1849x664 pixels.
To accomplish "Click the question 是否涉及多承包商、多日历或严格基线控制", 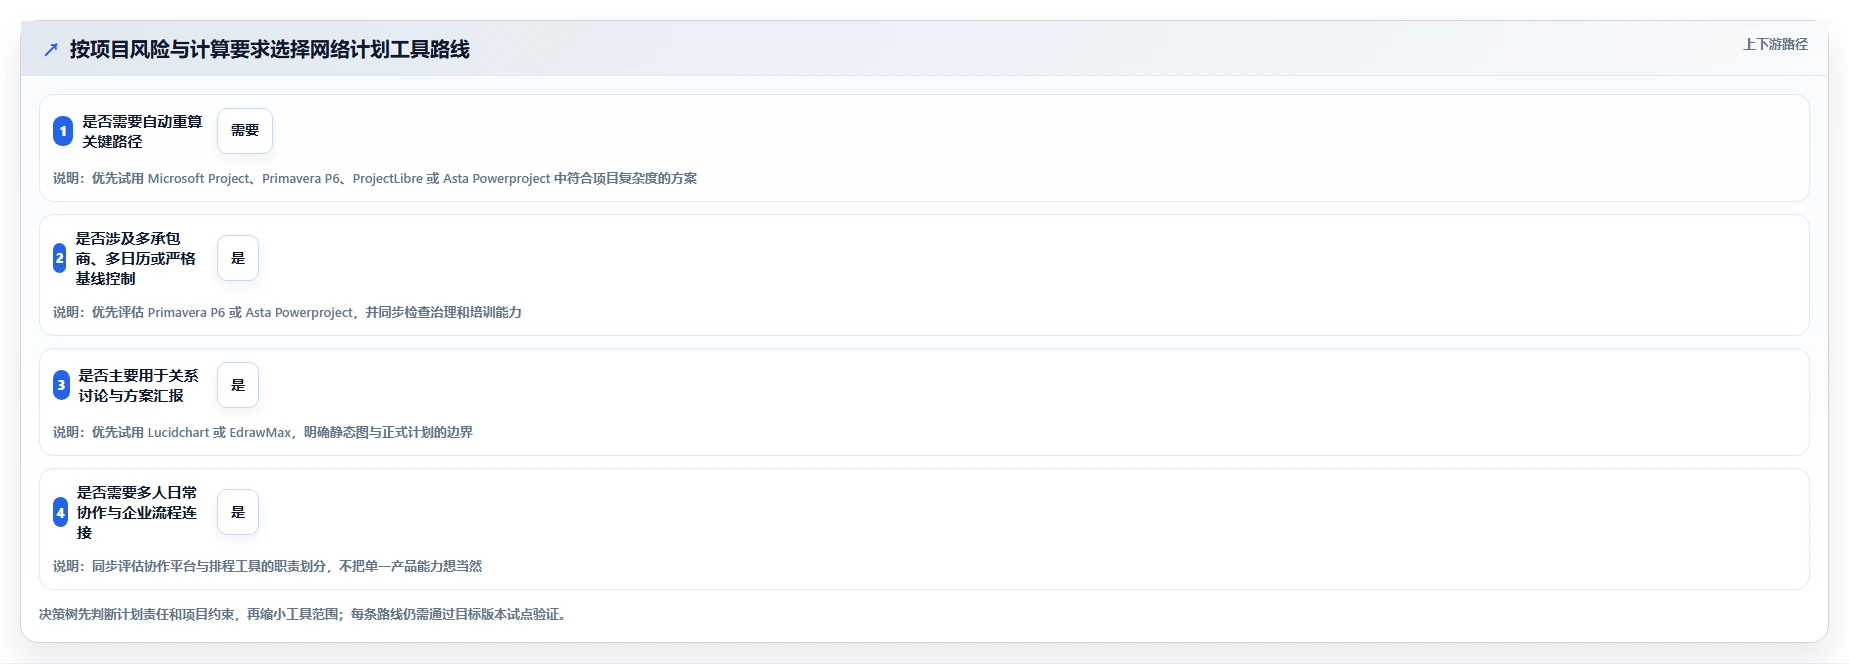I will [136, 258].
